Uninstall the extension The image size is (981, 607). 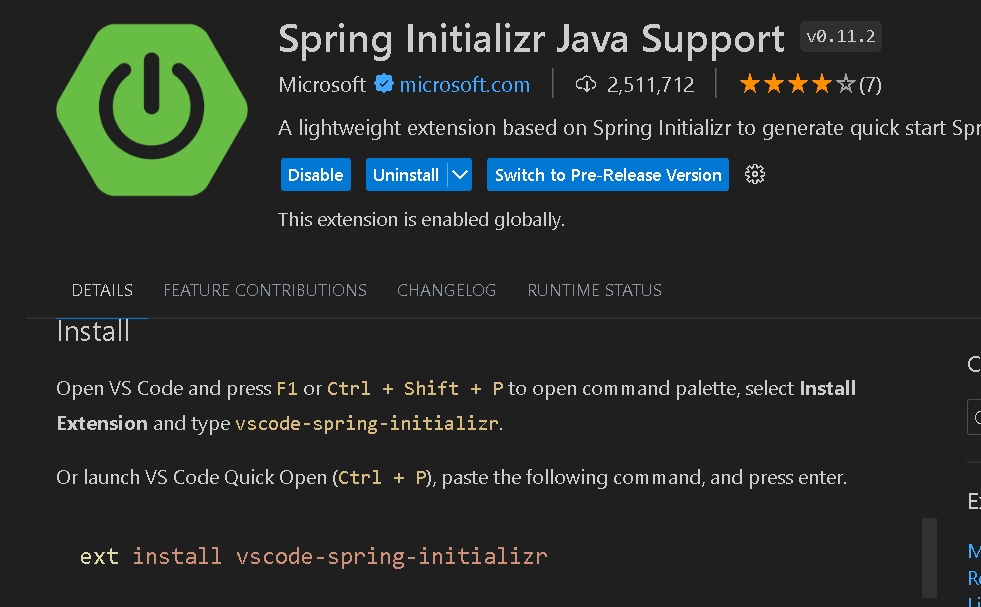pos(406,175)
